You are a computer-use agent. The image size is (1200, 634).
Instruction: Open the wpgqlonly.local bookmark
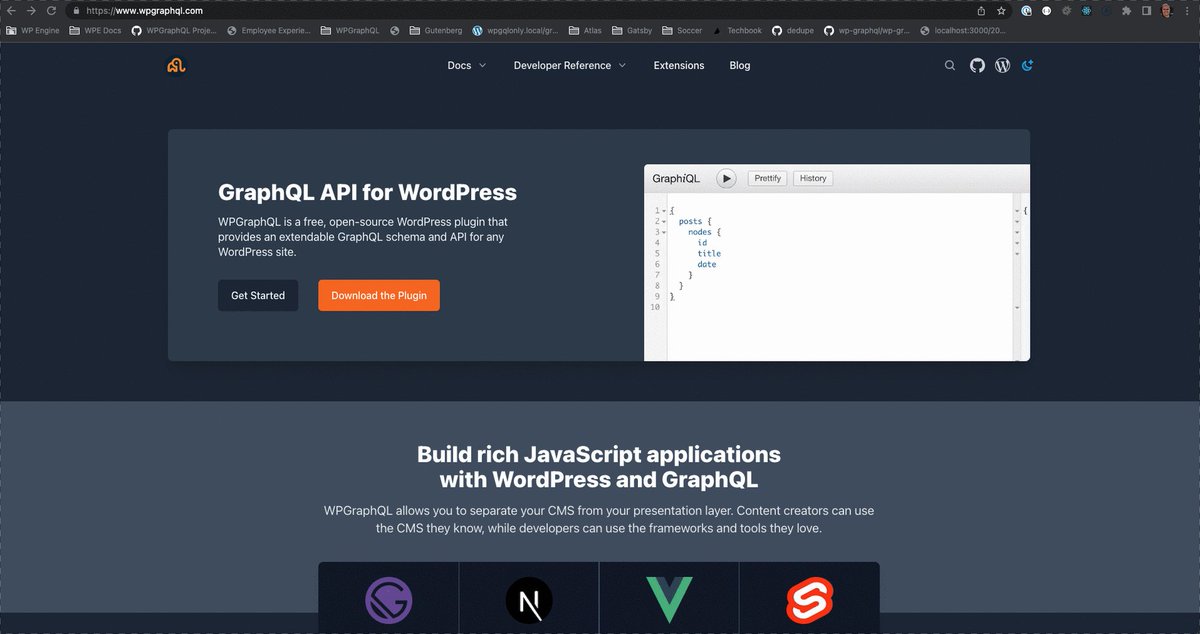[515, 30]
